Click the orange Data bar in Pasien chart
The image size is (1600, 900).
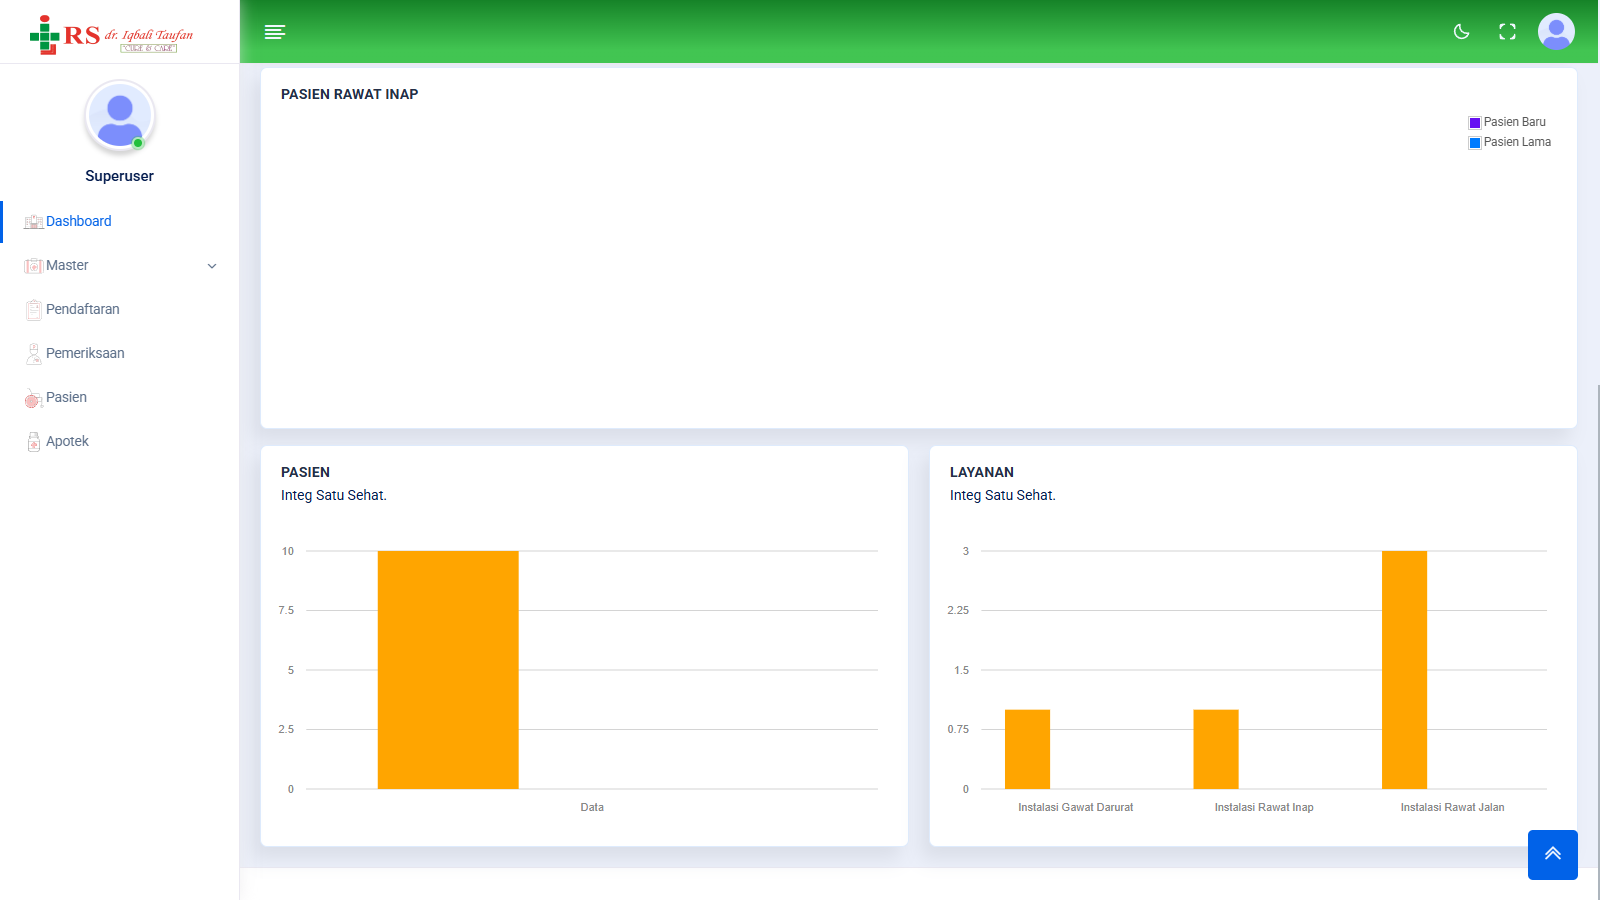point(448,670)
